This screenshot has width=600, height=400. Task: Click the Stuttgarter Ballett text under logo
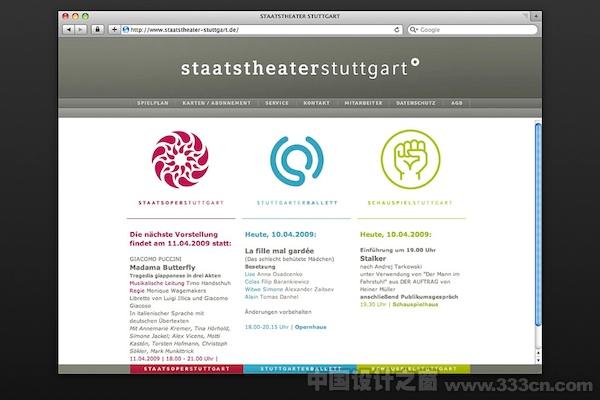pyautogui.click(x=297, y=203)
